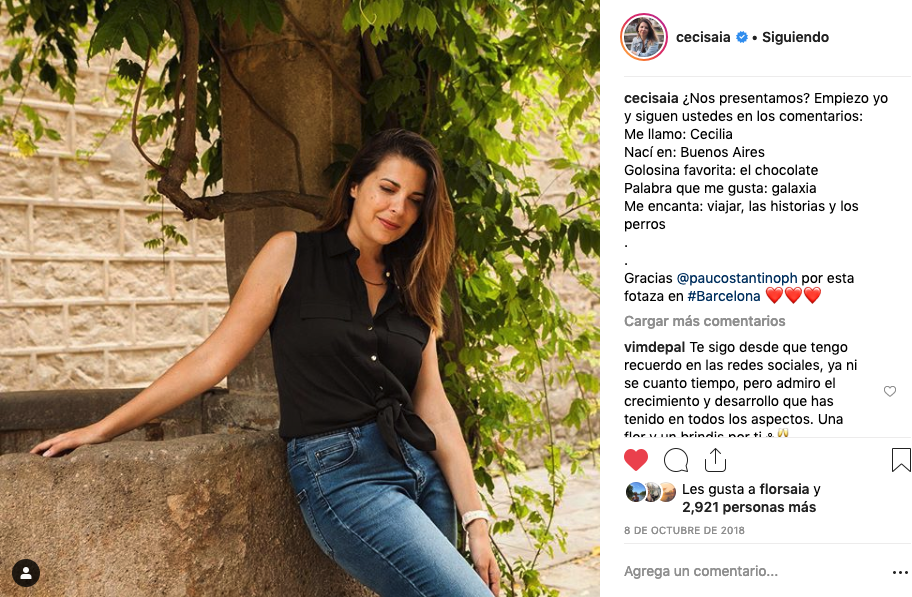View the list of 2,921 personas más
Viewport: 912px width, 597px height.
pyautogui.click(x=749, y=507)
